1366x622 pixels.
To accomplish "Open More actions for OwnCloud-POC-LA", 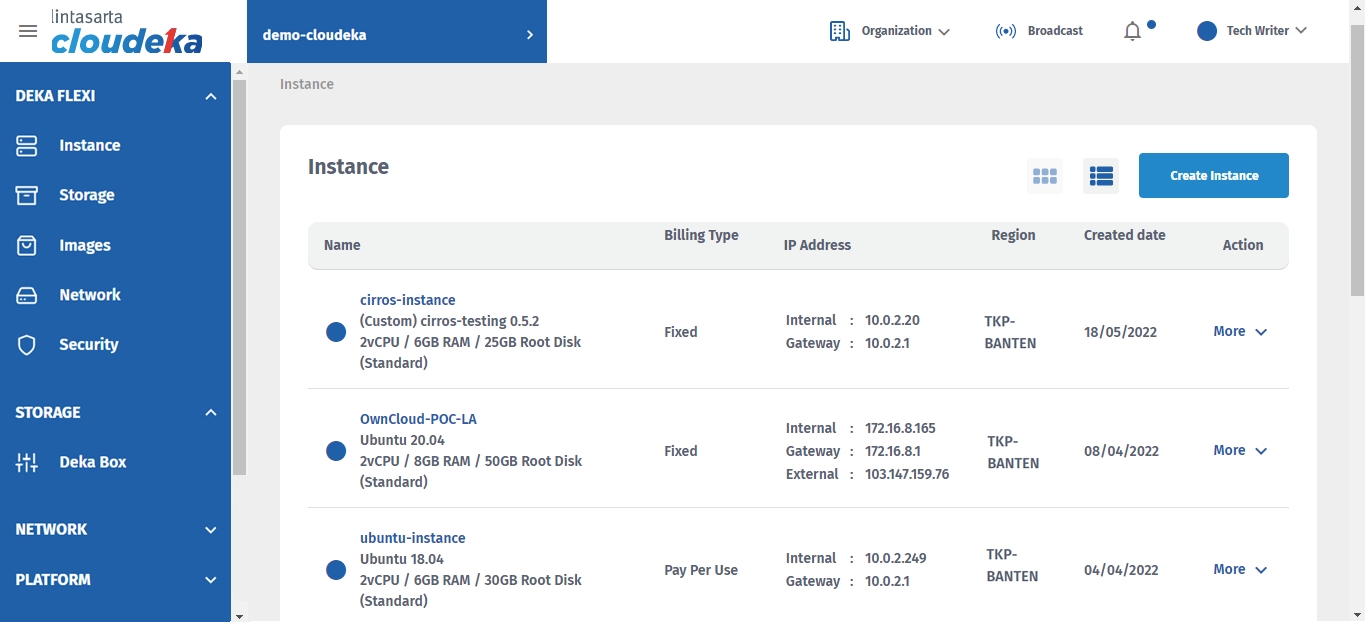I will pyautogui.click(x=1240, y=451).
